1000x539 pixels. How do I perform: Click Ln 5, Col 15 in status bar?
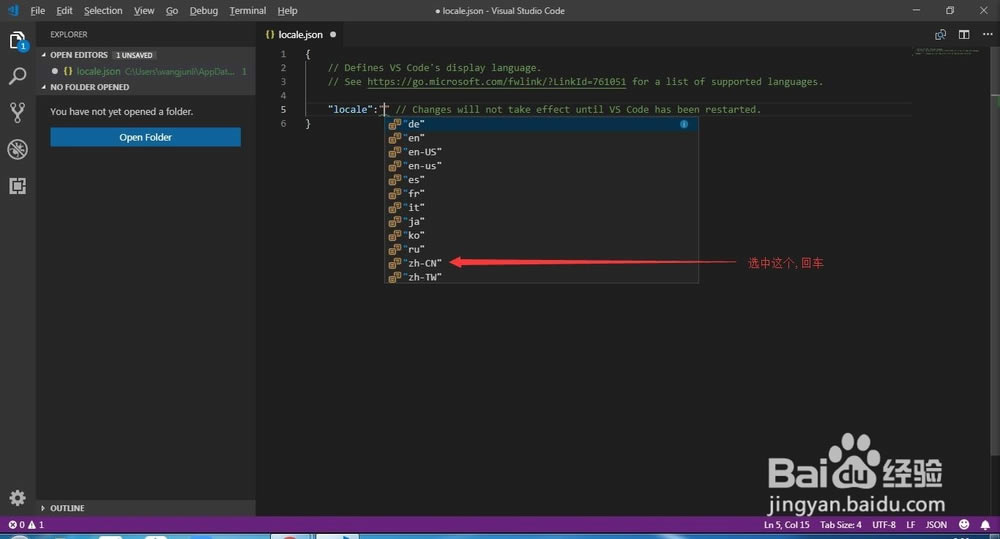[786, 524]
